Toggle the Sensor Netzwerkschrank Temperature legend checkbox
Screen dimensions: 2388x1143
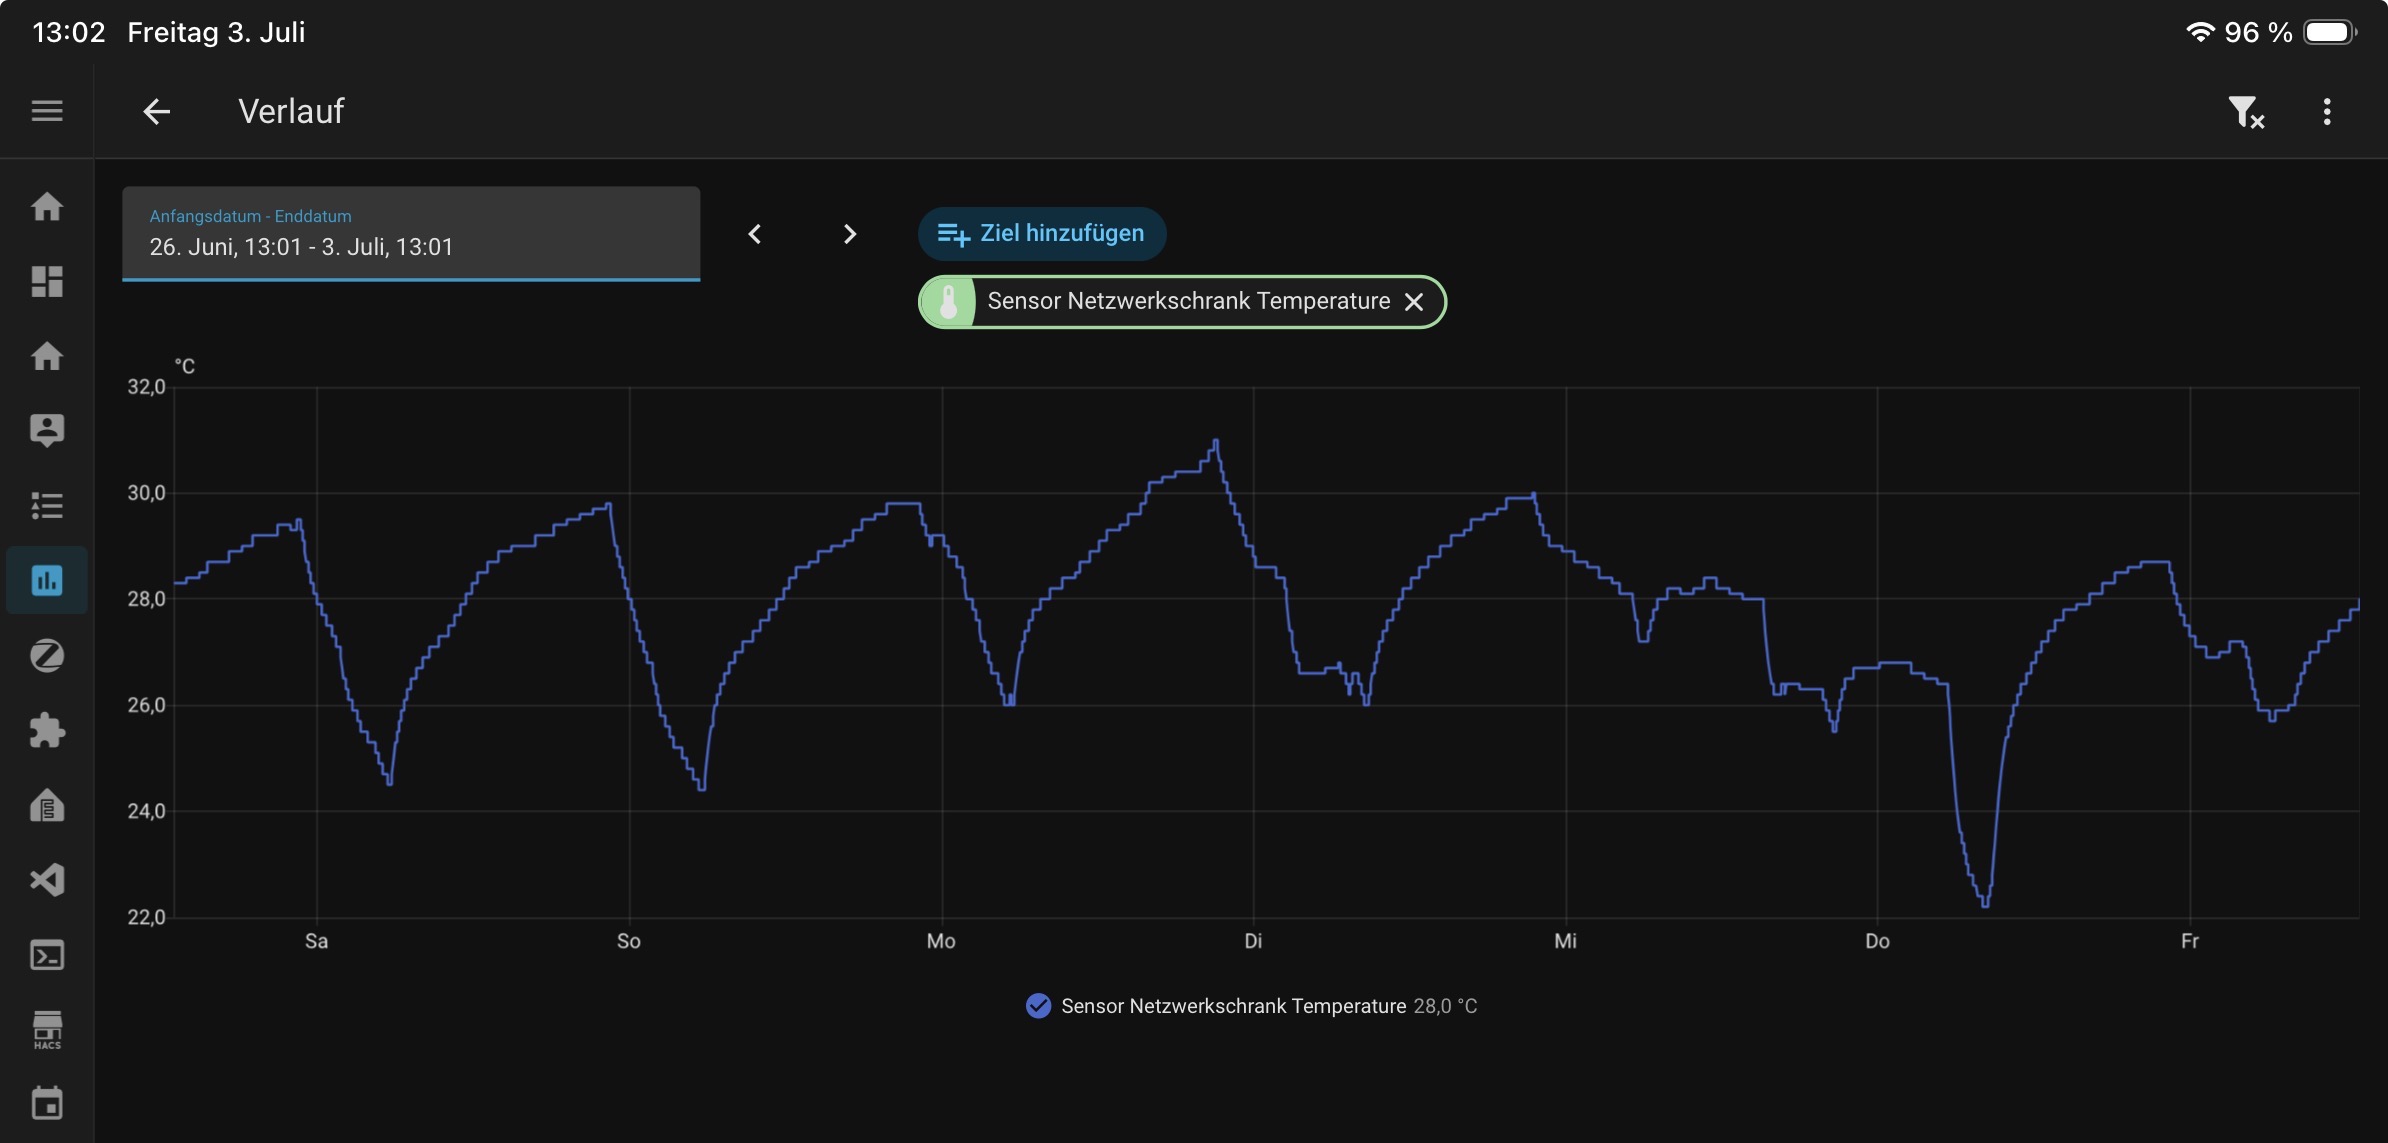[x=1038, y=1006]
